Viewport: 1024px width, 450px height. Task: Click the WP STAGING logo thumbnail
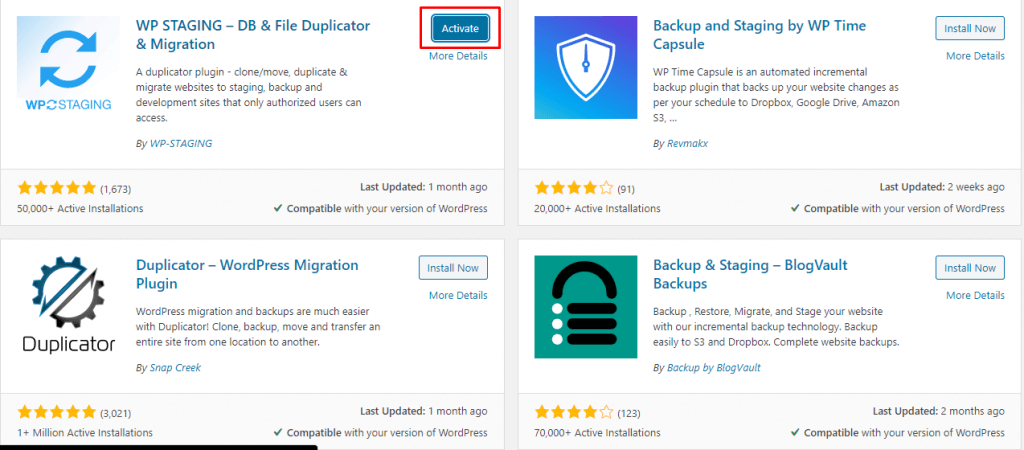[x=69, y=68]
